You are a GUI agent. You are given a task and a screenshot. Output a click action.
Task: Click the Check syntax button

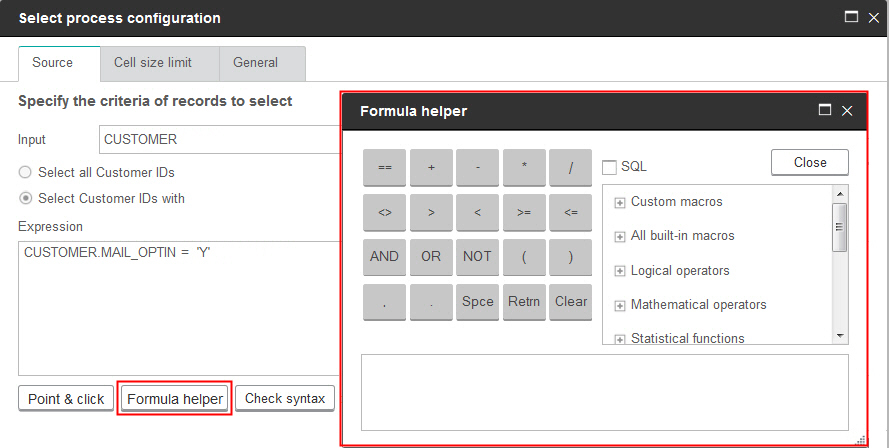pyautogui.click(x=285, y=398)
